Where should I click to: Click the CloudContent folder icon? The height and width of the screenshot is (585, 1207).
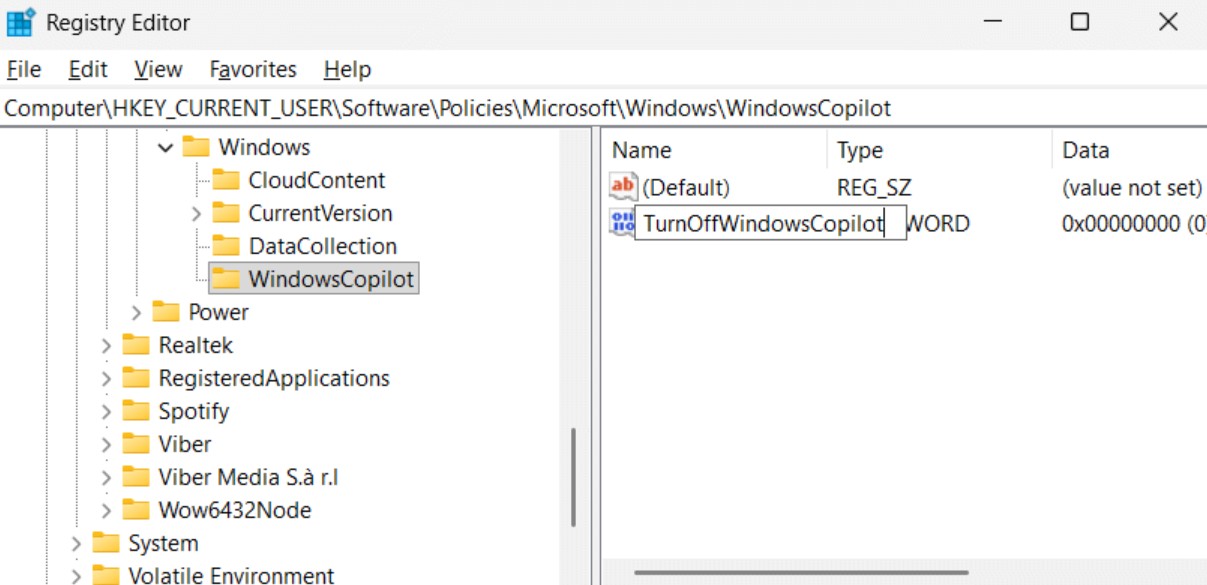(x=226, y=180)
